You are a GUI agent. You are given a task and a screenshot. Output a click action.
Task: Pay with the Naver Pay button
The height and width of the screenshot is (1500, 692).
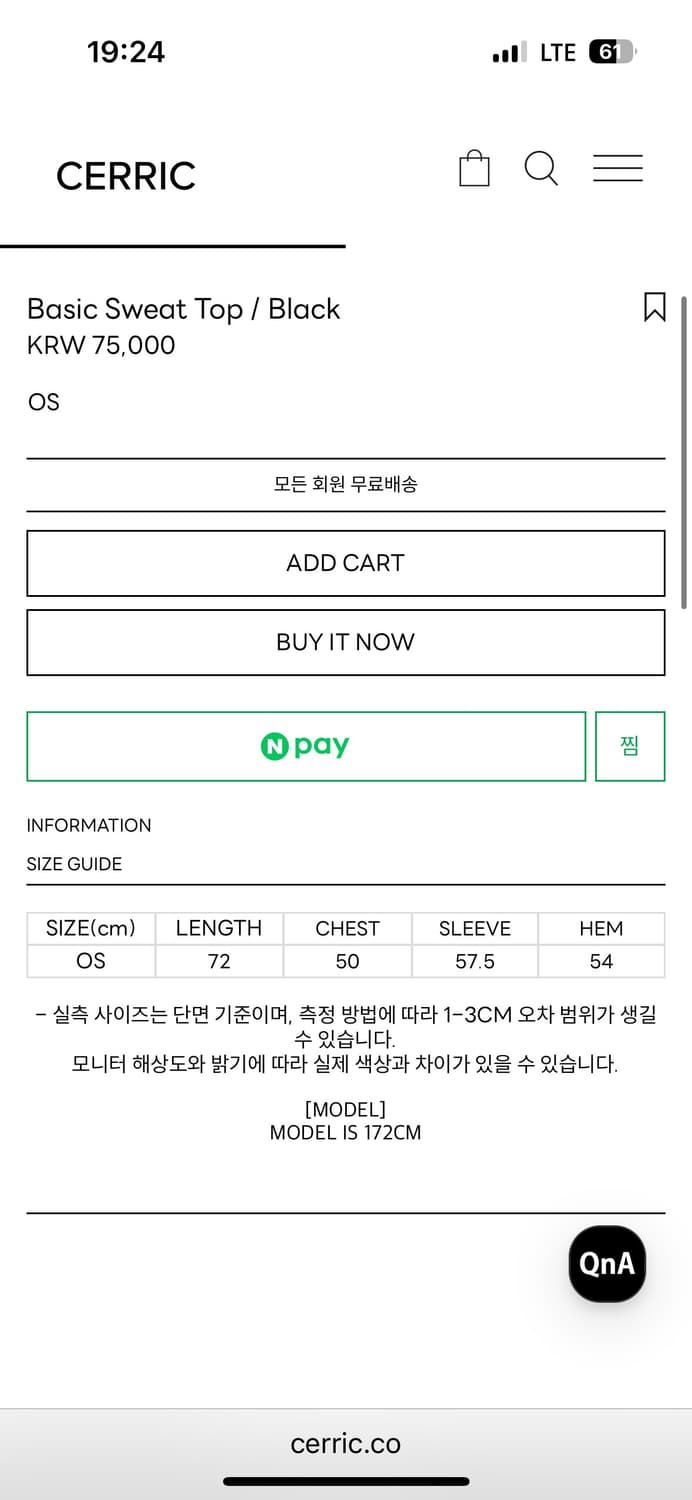(x=306, y=746)
